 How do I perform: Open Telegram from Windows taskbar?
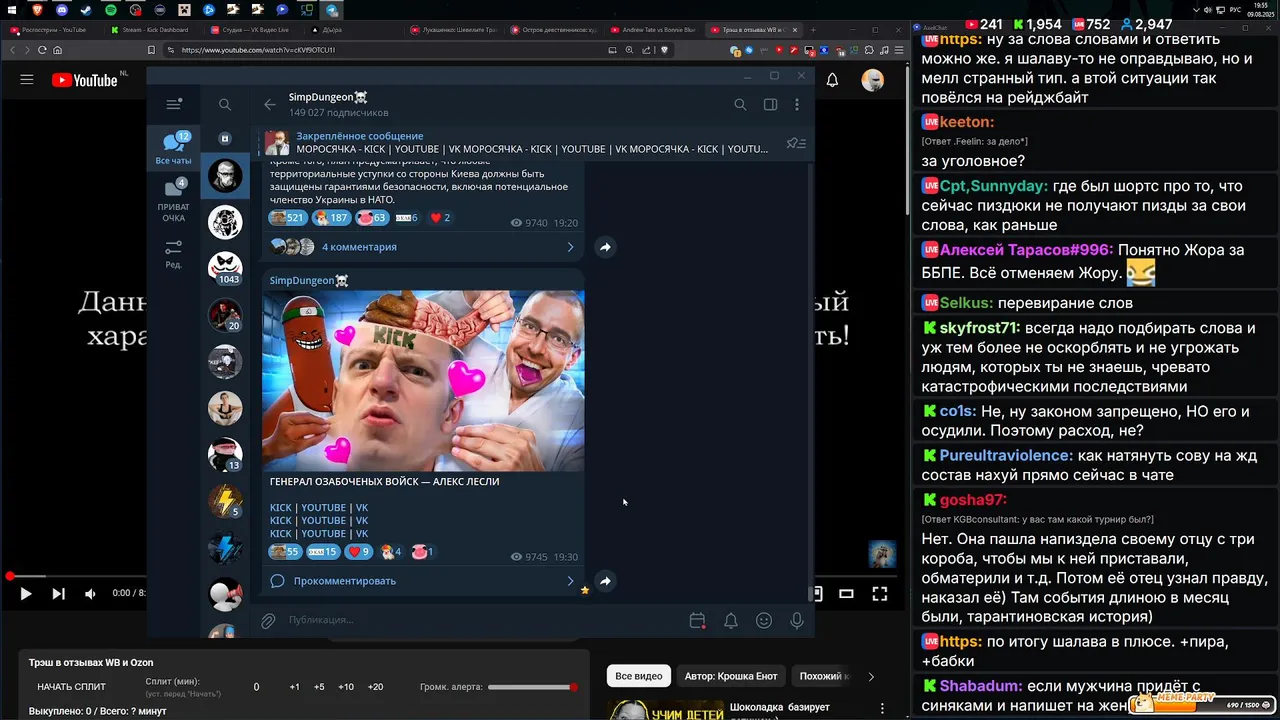(331, 10)
